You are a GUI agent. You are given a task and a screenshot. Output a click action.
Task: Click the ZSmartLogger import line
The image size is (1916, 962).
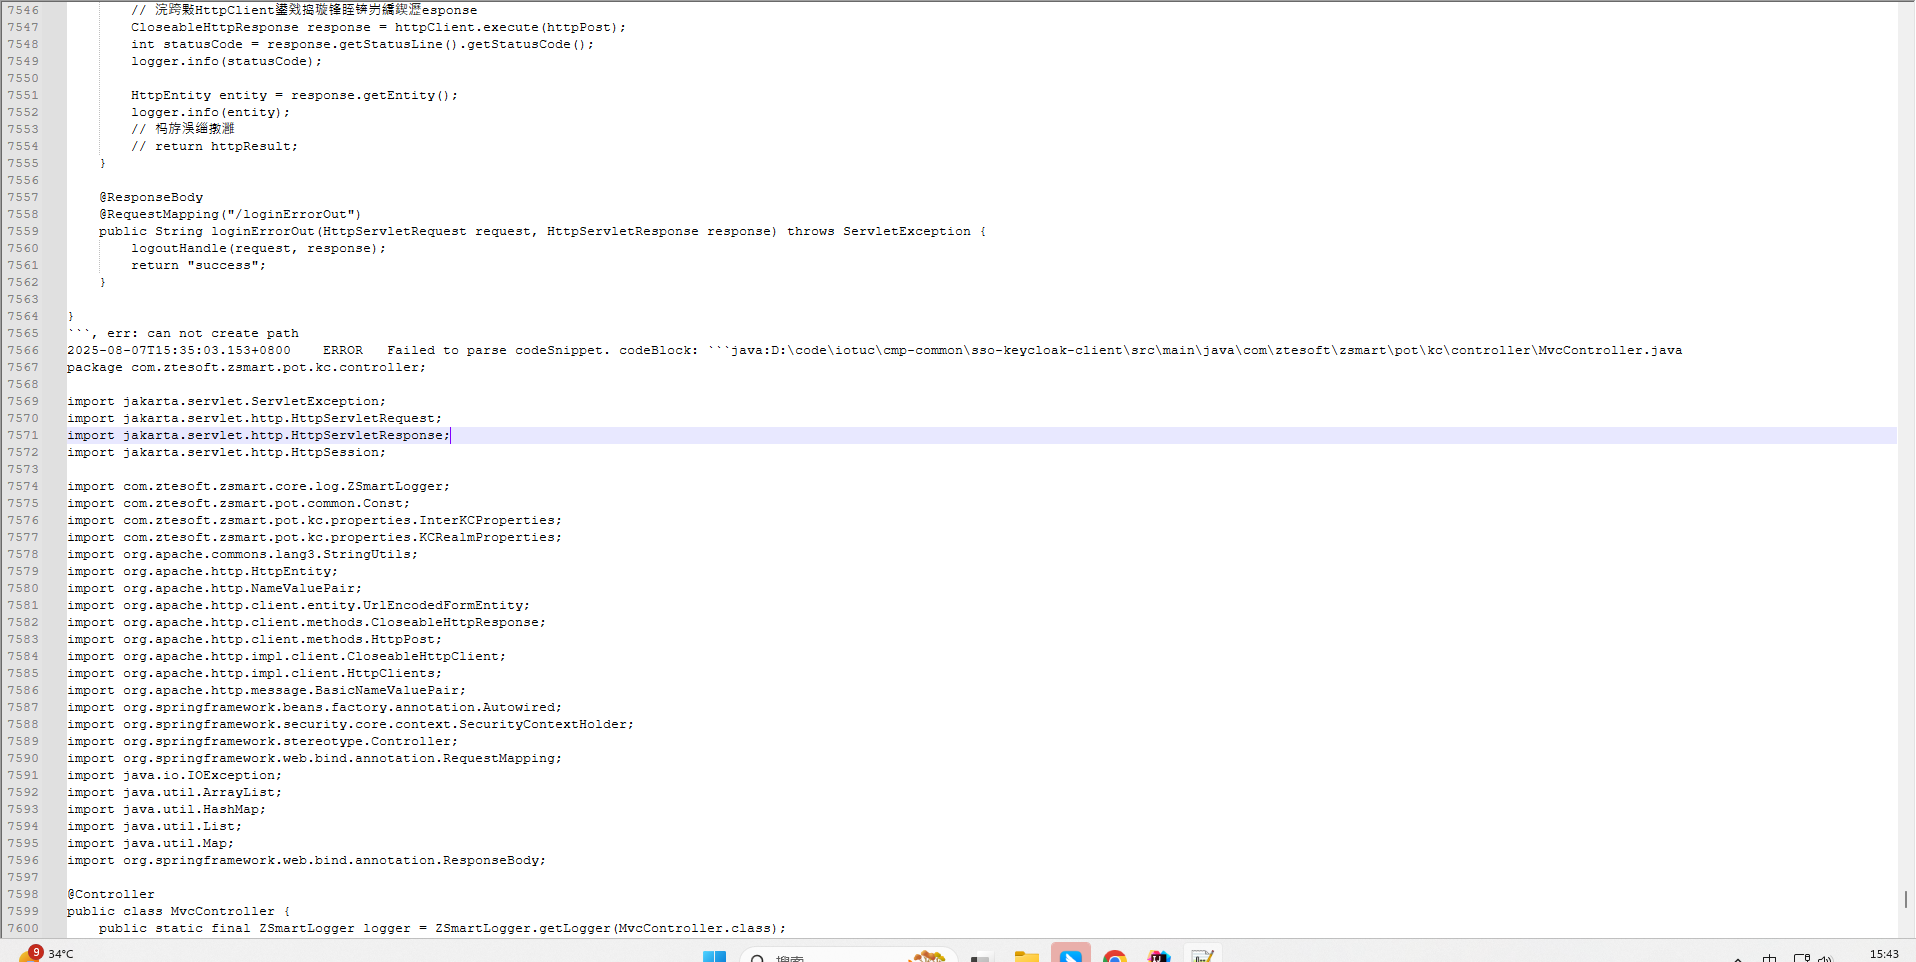(x=258, y=486)
